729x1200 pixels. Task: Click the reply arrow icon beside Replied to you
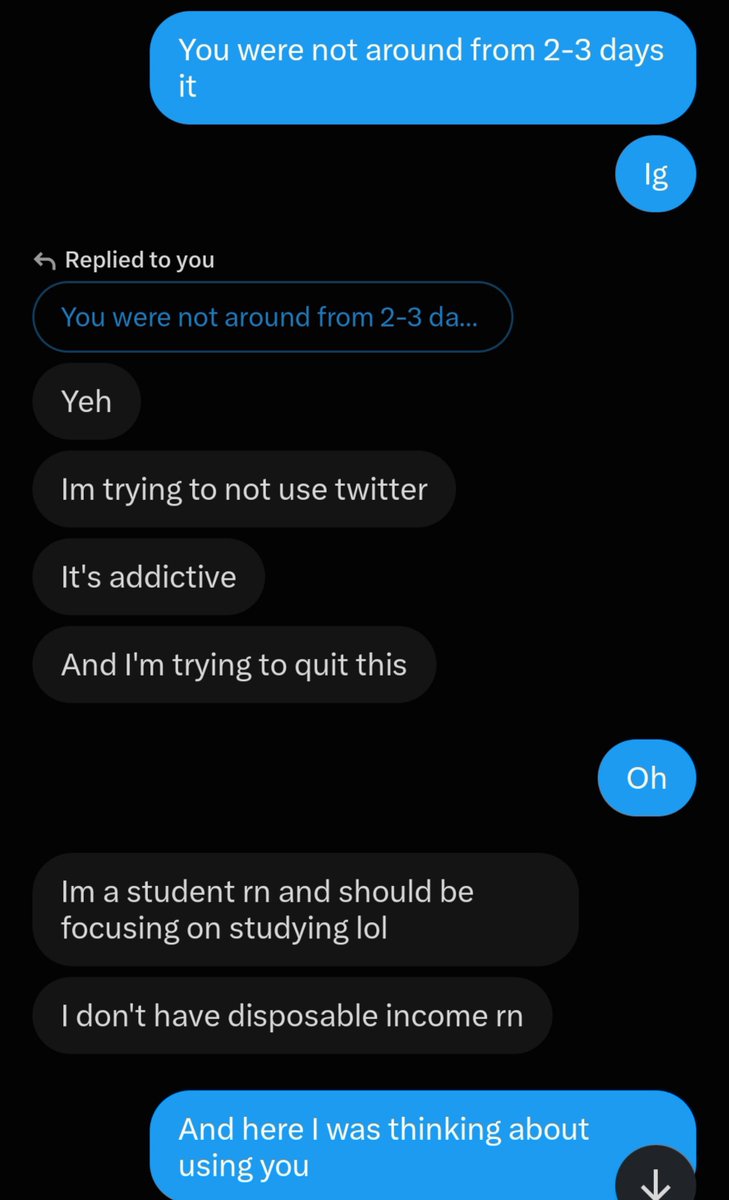point(44,261)
